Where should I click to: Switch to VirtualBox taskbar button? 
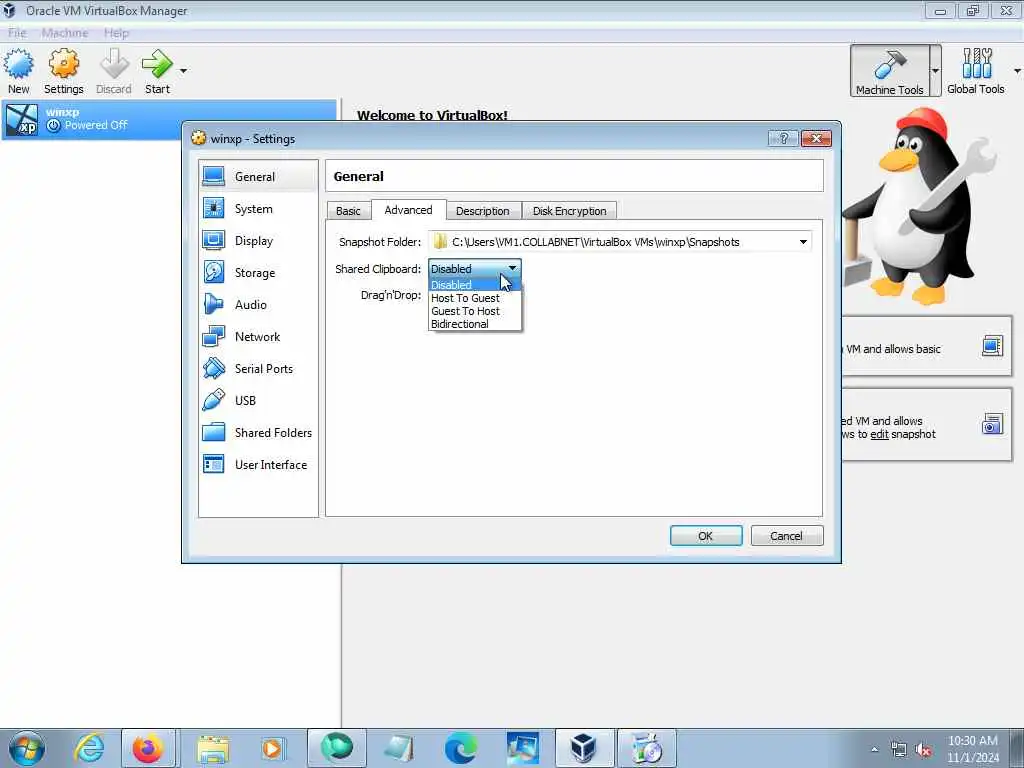click(x=583, y=748)
